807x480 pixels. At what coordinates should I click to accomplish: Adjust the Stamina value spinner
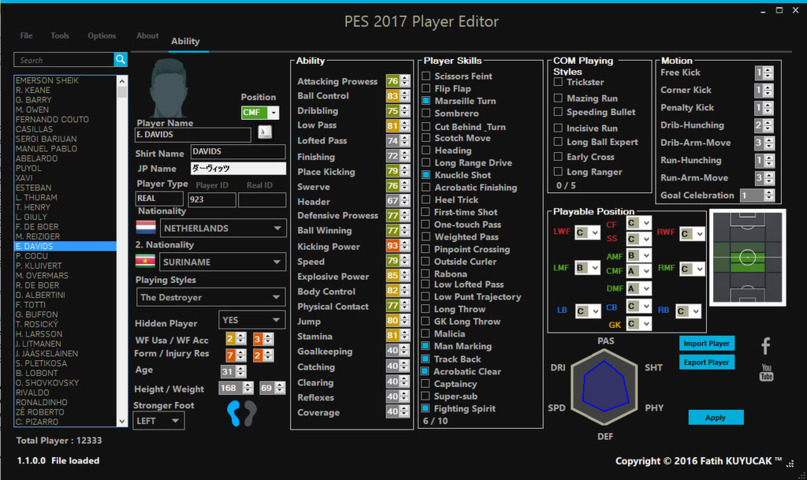[x=405, y=335]
